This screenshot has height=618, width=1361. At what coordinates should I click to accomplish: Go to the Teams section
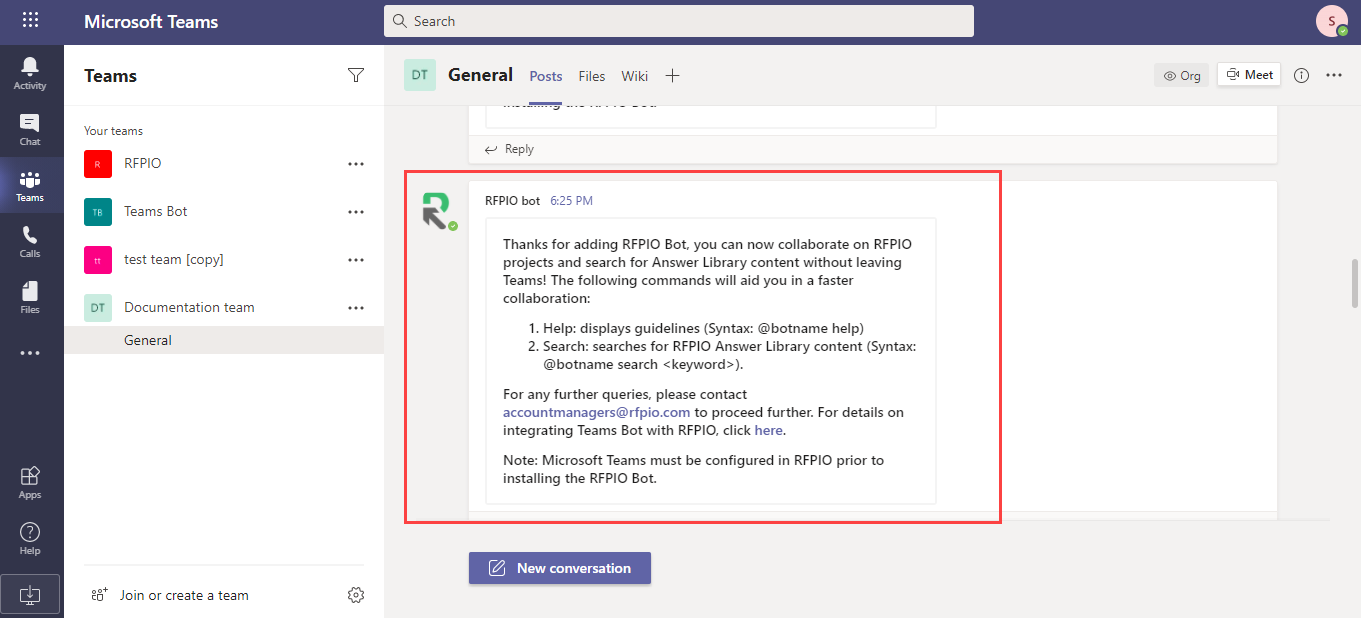pyautogui.click(x=30, y=186)
